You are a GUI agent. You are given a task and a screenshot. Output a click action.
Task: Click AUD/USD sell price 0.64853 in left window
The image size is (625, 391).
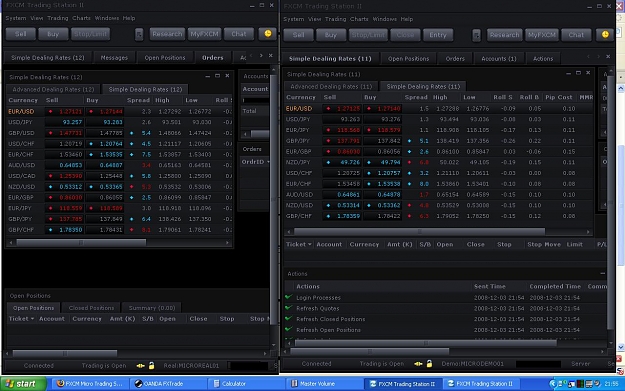[64, 165]
